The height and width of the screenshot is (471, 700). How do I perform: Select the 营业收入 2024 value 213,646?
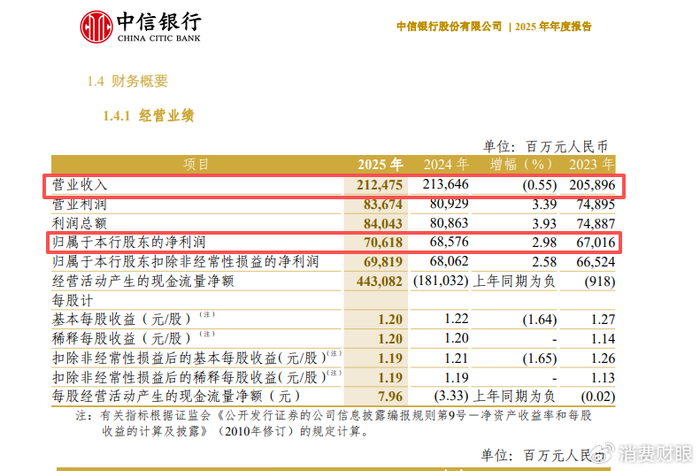pyautogui.click(x=446, y=184)
